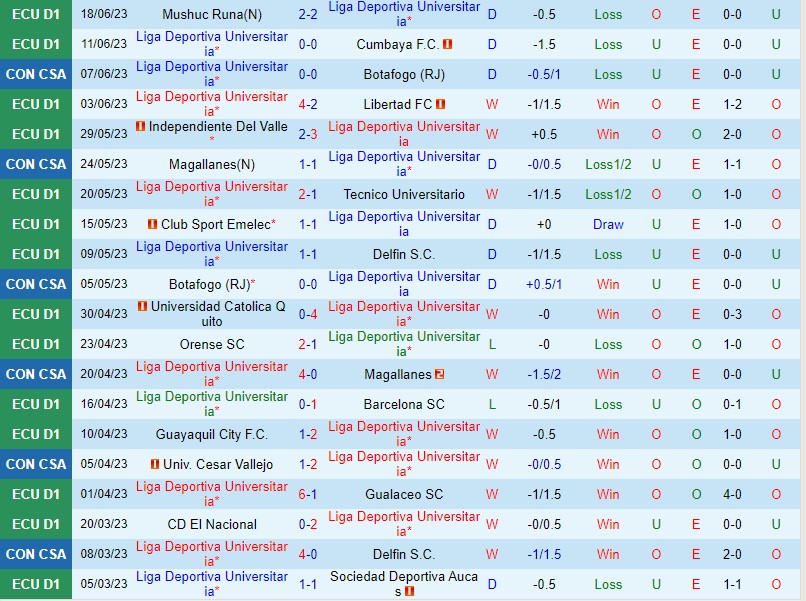806x601 pixels.
Task: Click the -1.5 handicap in Cumbaya row
Action: pos(544,44)
